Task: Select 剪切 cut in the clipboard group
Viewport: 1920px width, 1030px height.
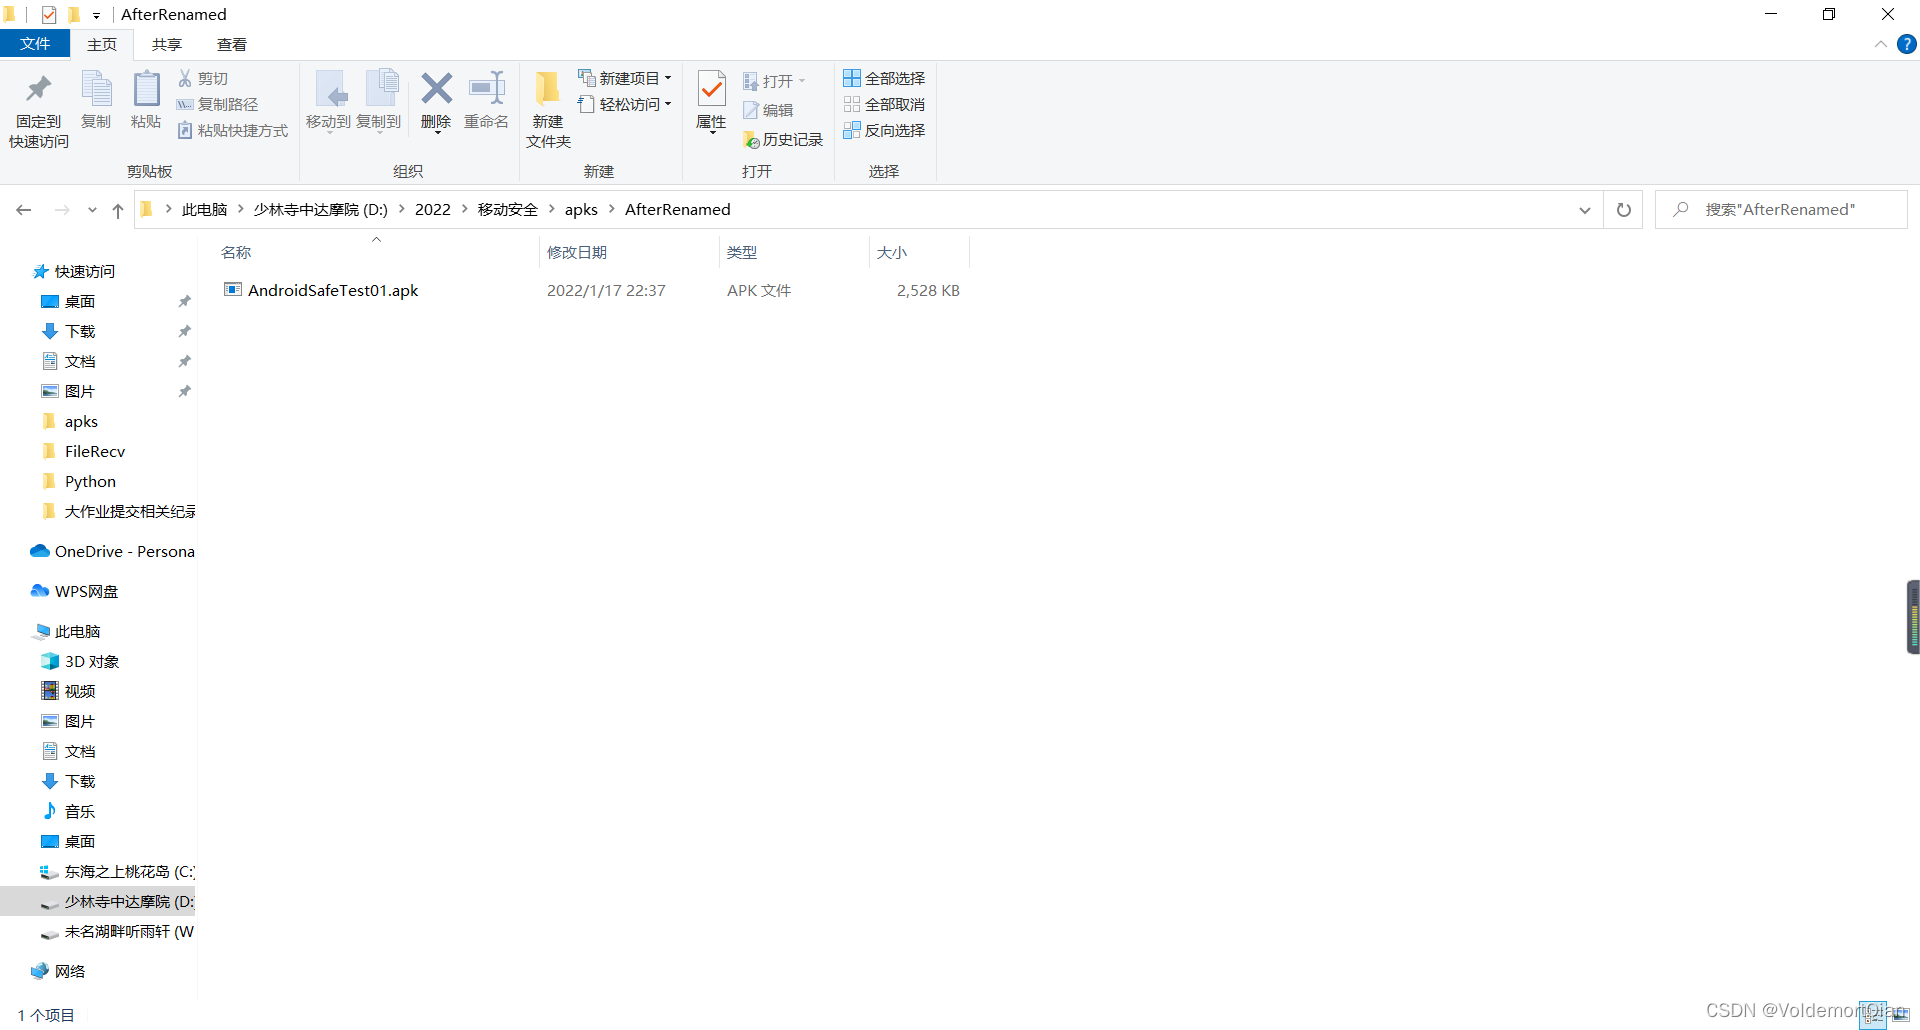Action: click(x=203, y=78)
